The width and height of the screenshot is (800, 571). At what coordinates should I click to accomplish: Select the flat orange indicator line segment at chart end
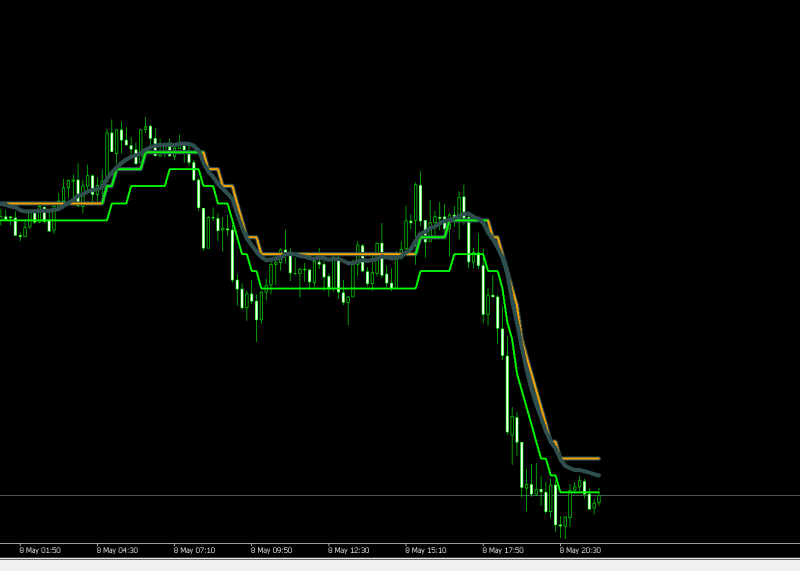(579, 458)
